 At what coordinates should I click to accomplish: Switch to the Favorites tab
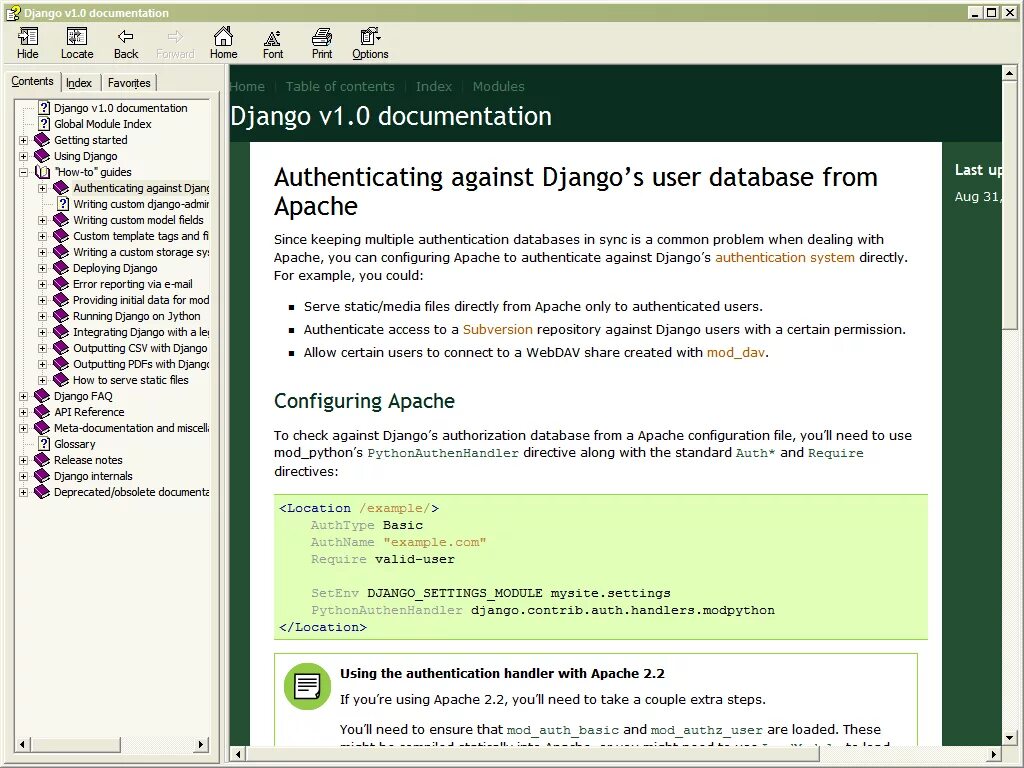(129, 83)
